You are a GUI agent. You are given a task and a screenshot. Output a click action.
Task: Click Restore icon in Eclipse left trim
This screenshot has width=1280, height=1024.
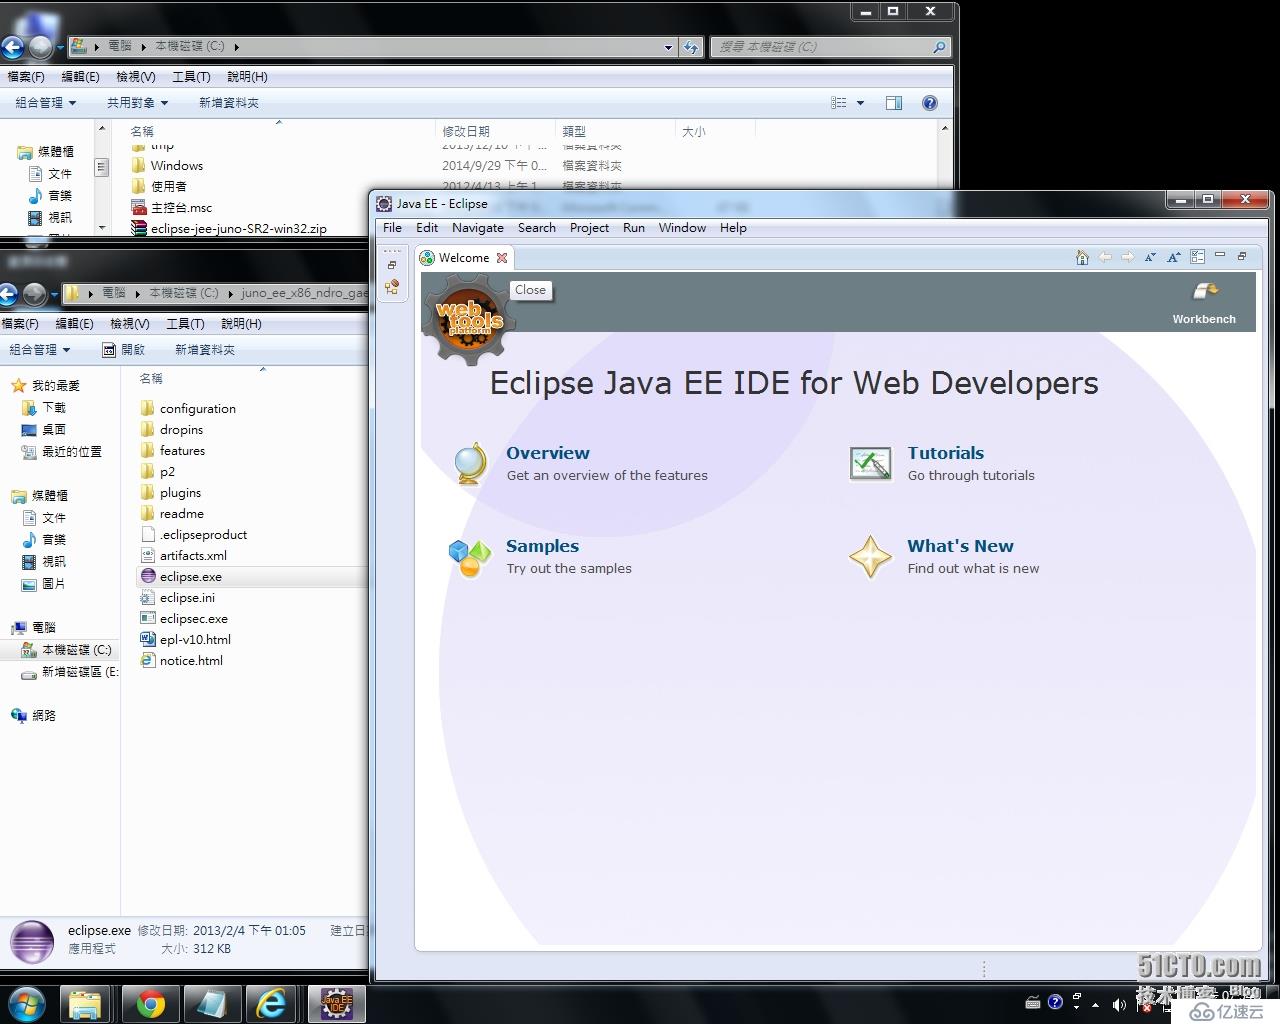coord(392,265)
